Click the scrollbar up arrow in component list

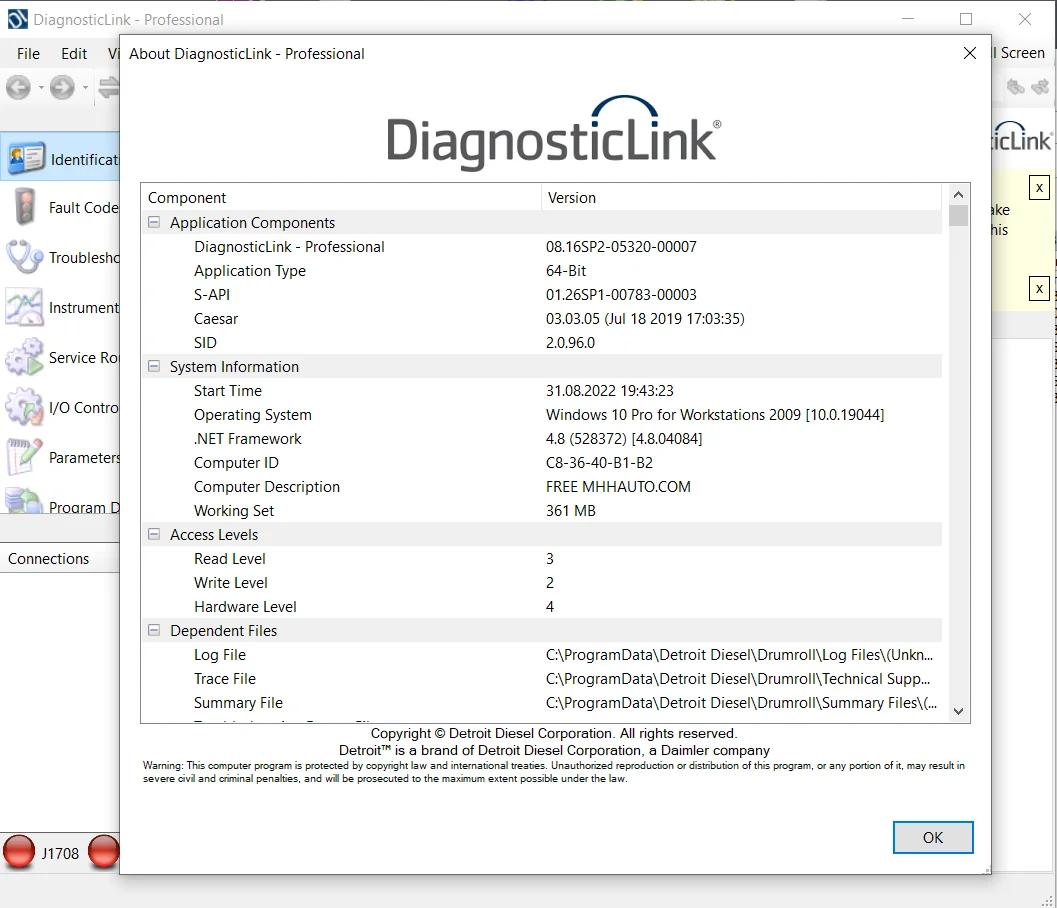(x=958, y=195)
